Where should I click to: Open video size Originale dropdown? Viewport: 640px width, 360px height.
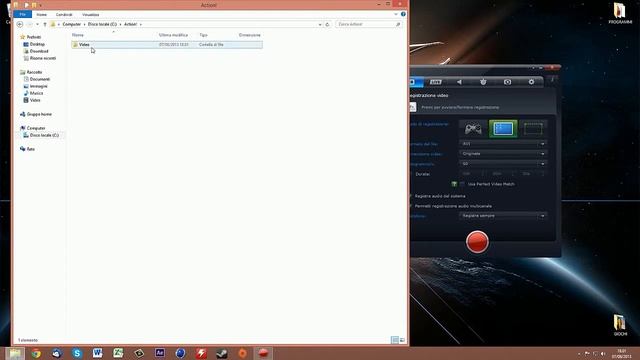(x=503, y=154)
